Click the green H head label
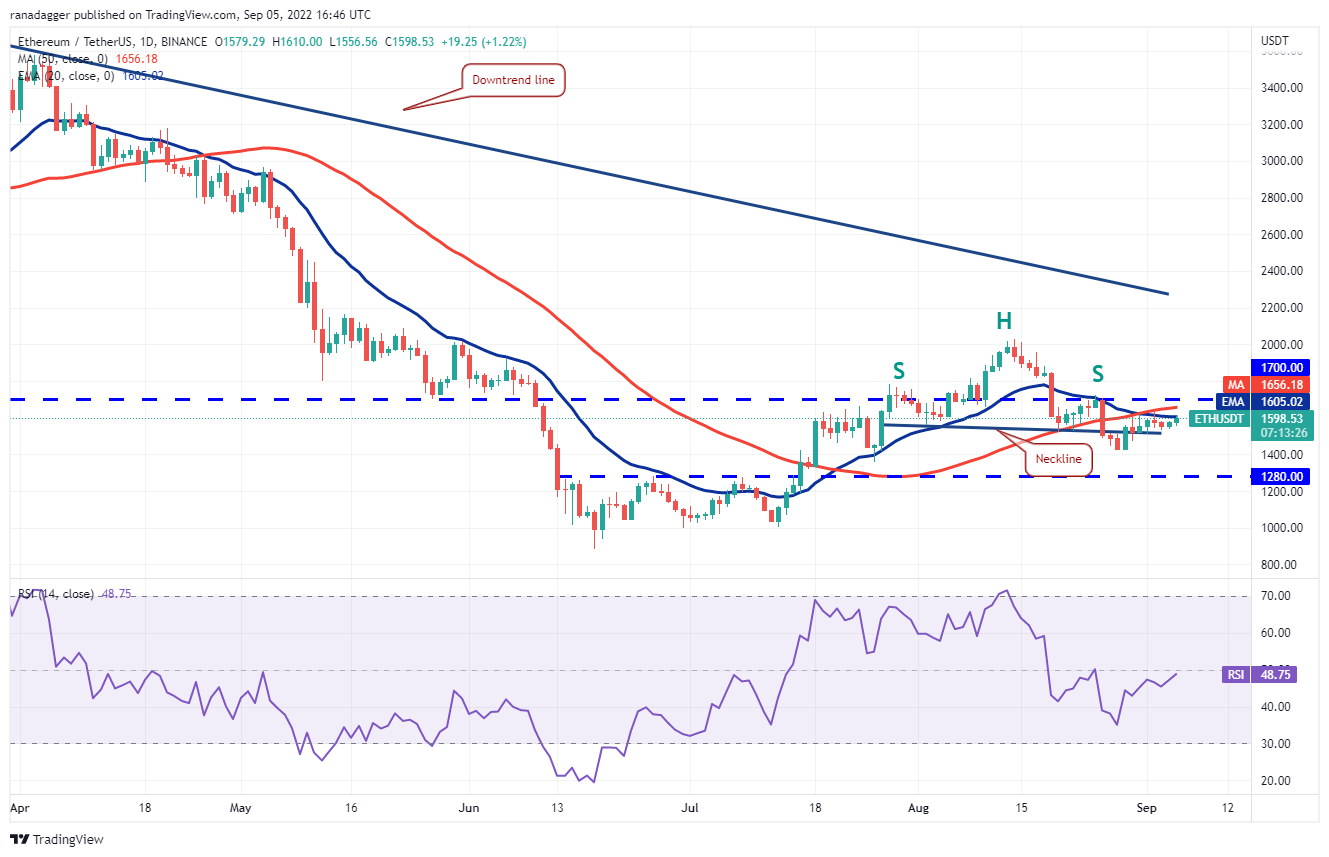 [x=1003, y=321]
